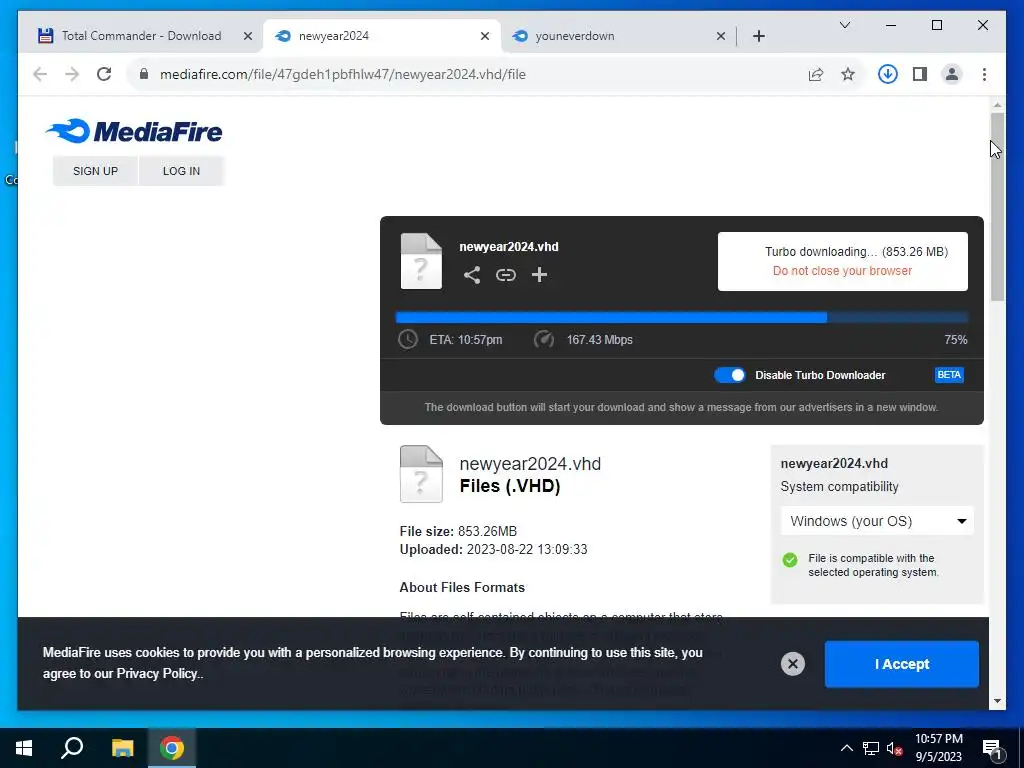Click the speedometer icon beside 167.43 Mbps
This screenshot has height=768, width=1024.
(544, 340)
